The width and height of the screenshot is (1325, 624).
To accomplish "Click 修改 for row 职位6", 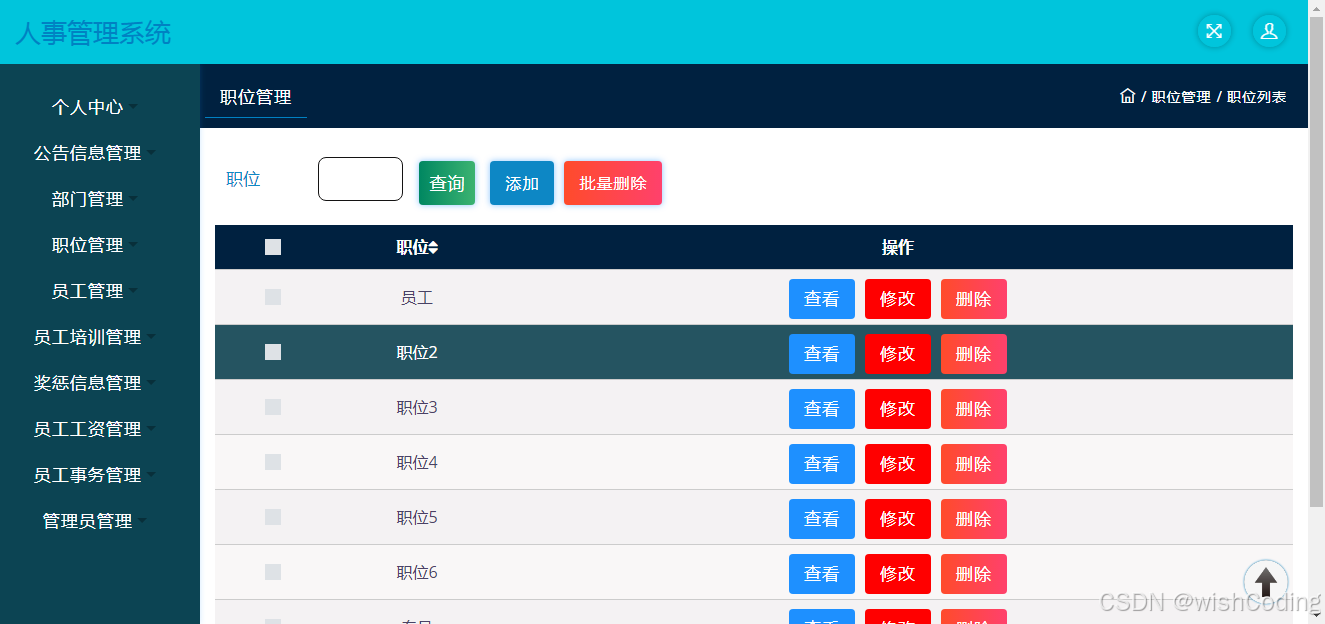I will coord(898,574).
